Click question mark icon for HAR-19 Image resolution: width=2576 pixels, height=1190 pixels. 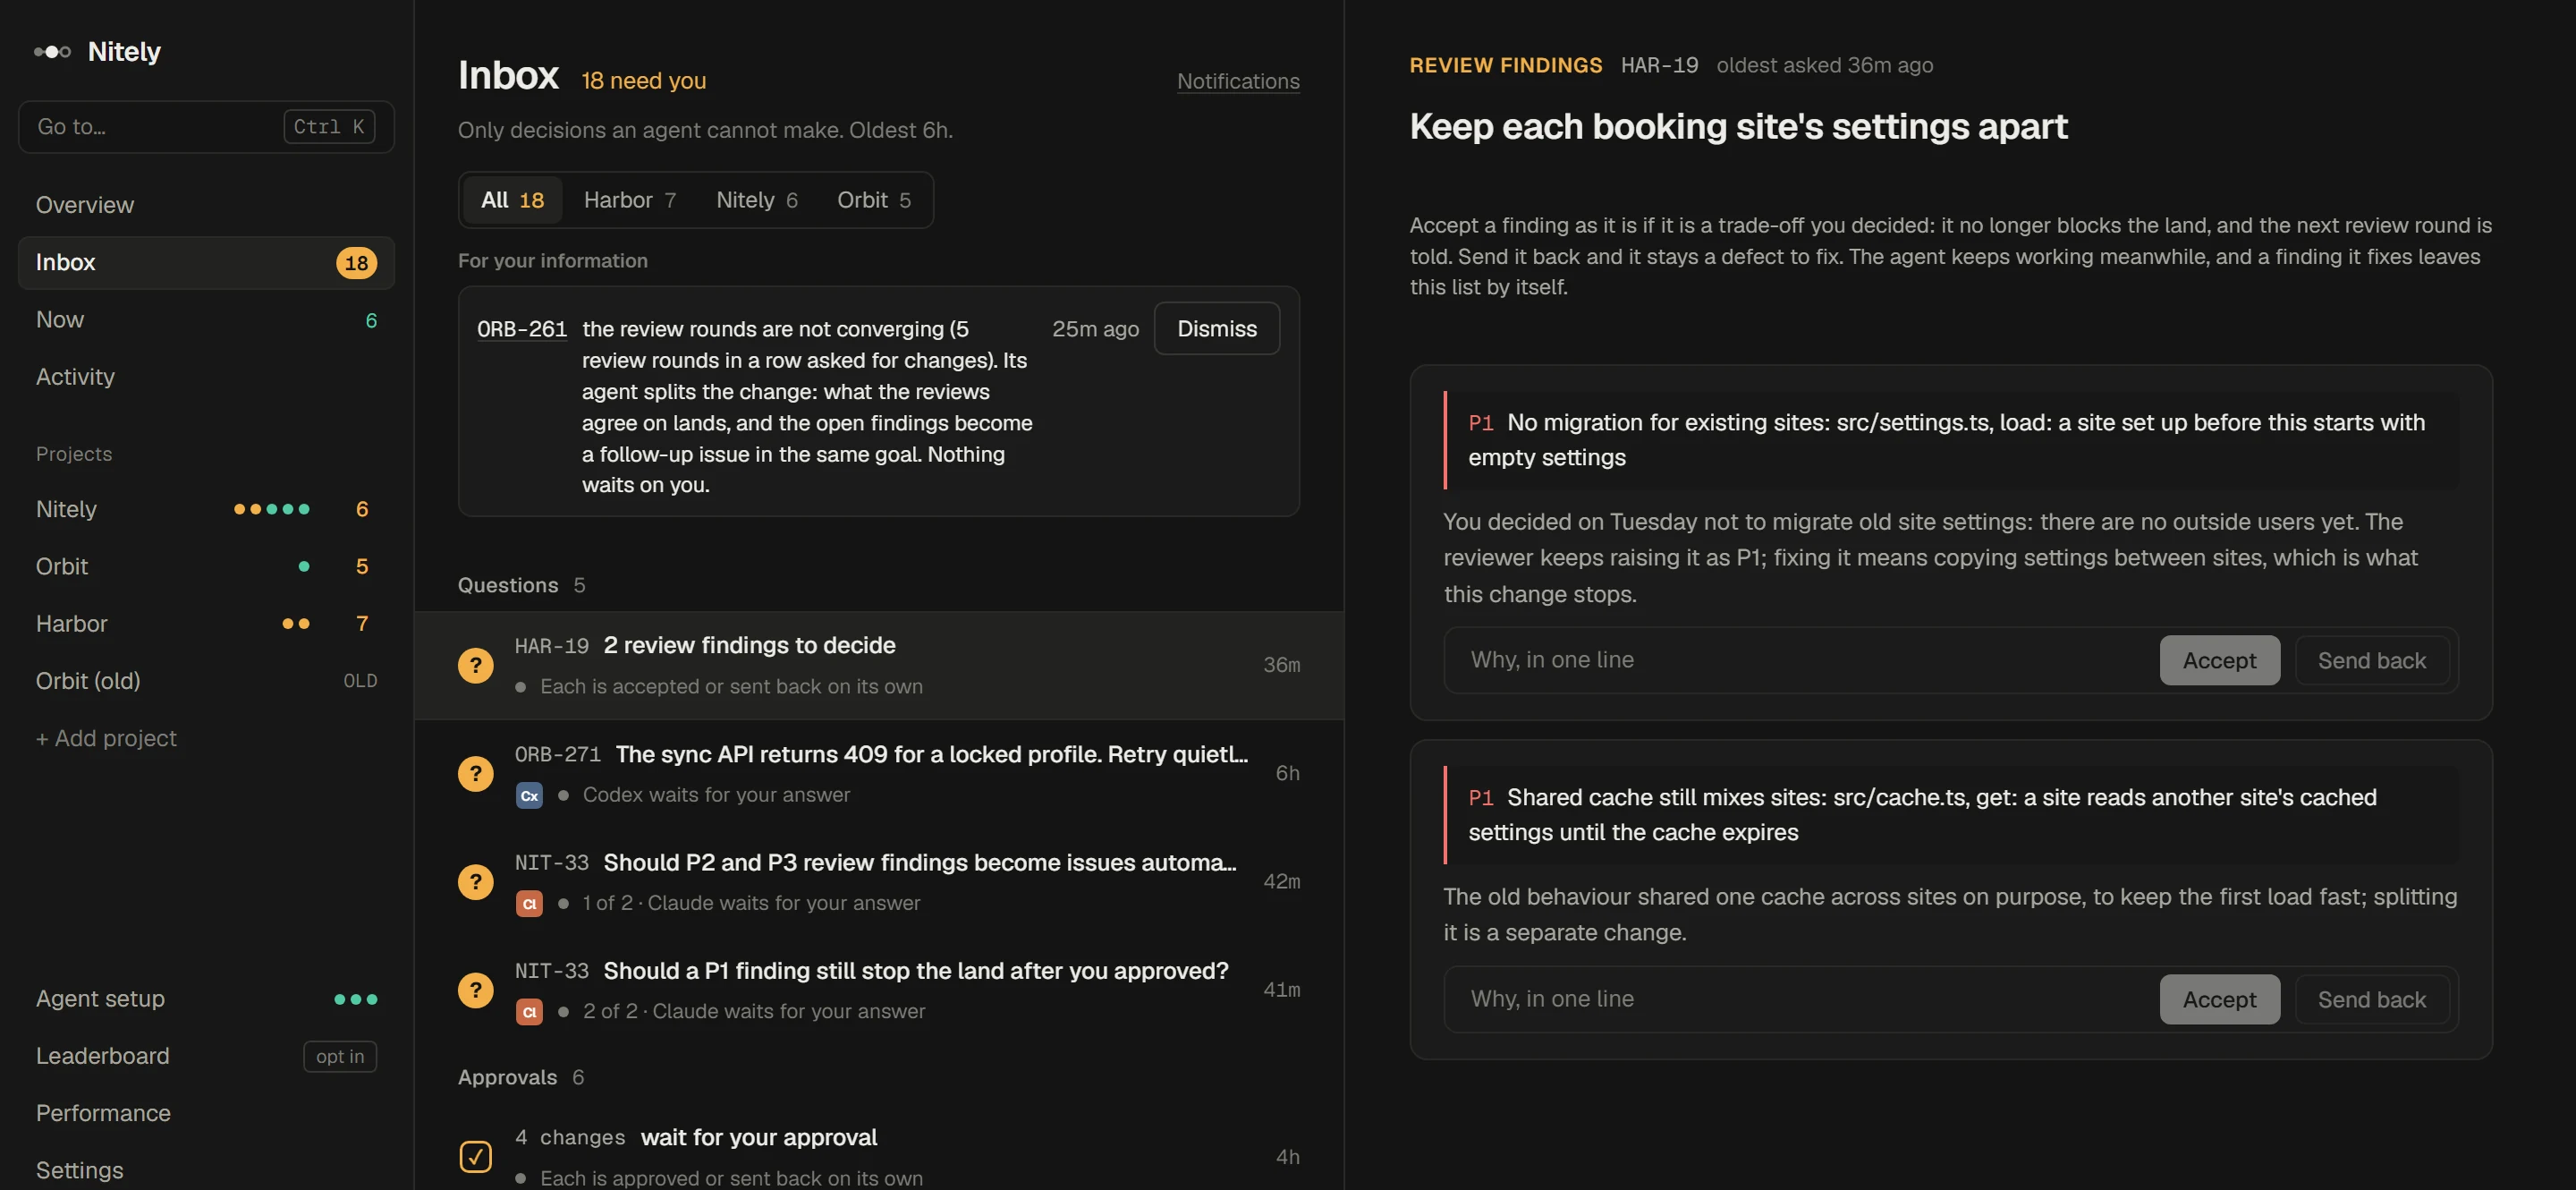click(x=475, y=665)
